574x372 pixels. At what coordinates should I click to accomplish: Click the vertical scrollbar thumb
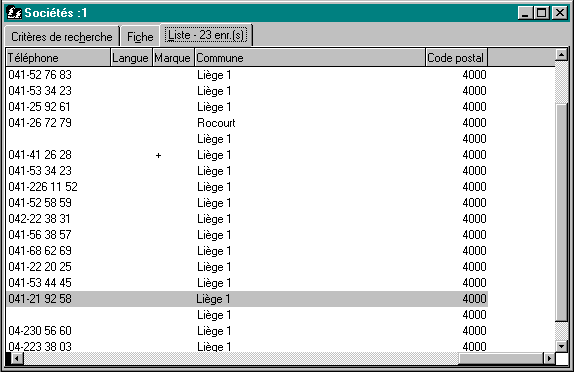pos(561,212)
